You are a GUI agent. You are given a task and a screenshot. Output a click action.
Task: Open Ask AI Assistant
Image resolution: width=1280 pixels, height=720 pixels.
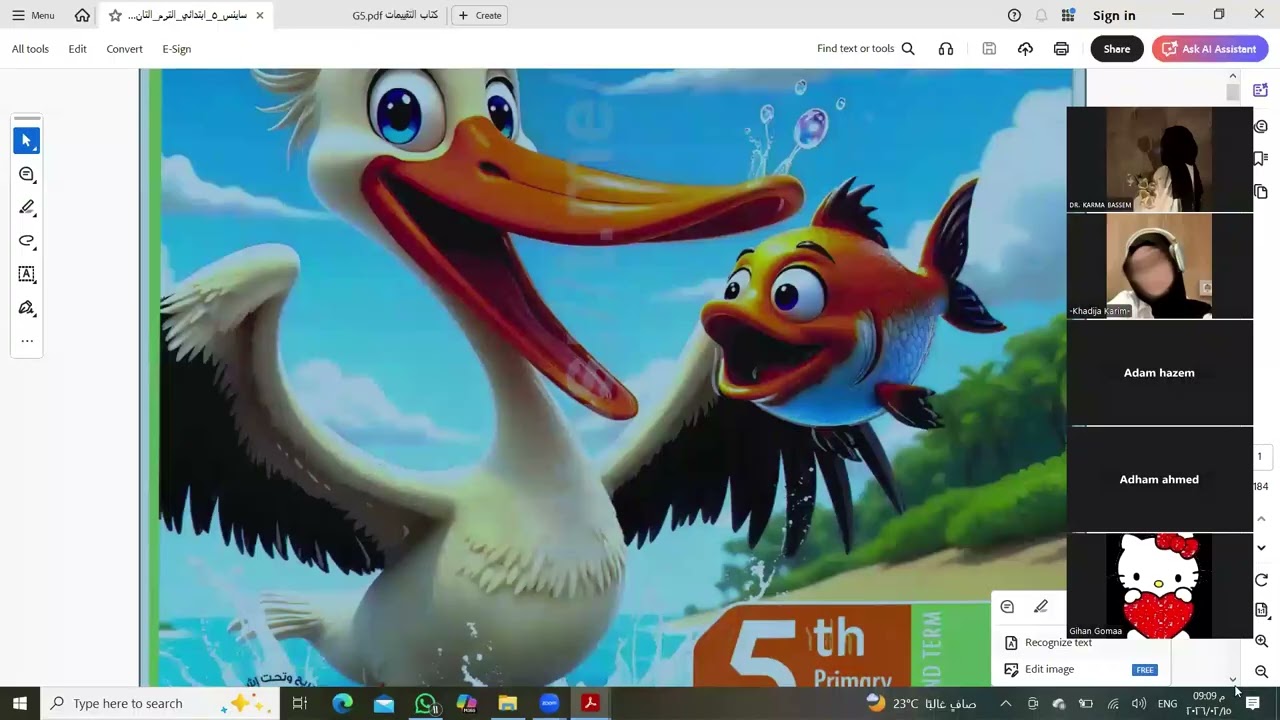point(1210,49)
